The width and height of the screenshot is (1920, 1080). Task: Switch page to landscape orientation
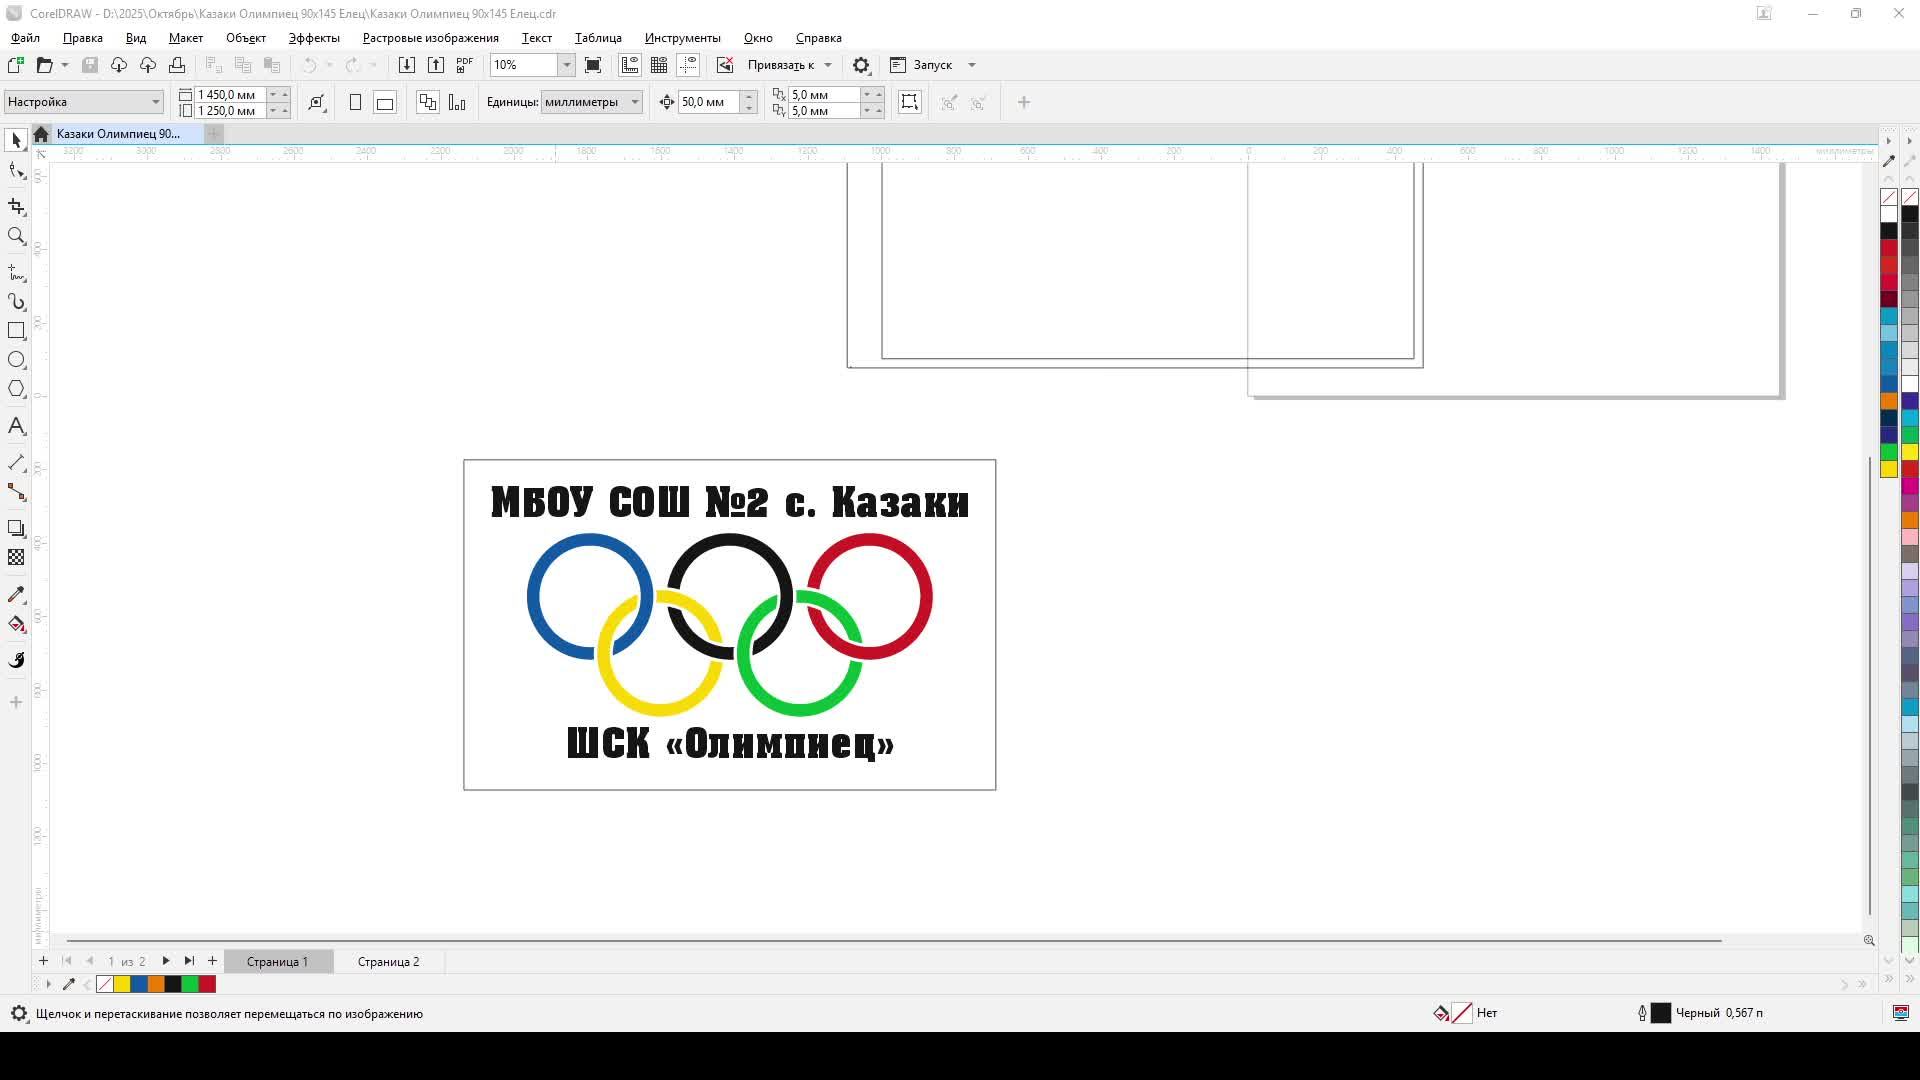(385, 102)
